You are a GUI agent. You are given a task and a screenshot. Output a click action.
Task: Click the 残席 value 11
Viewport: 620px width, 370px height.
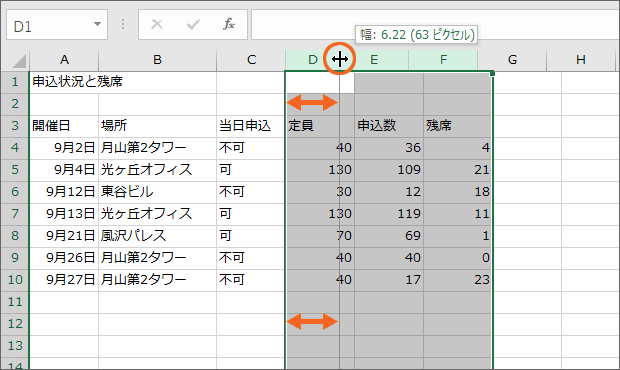click(457, 214)
